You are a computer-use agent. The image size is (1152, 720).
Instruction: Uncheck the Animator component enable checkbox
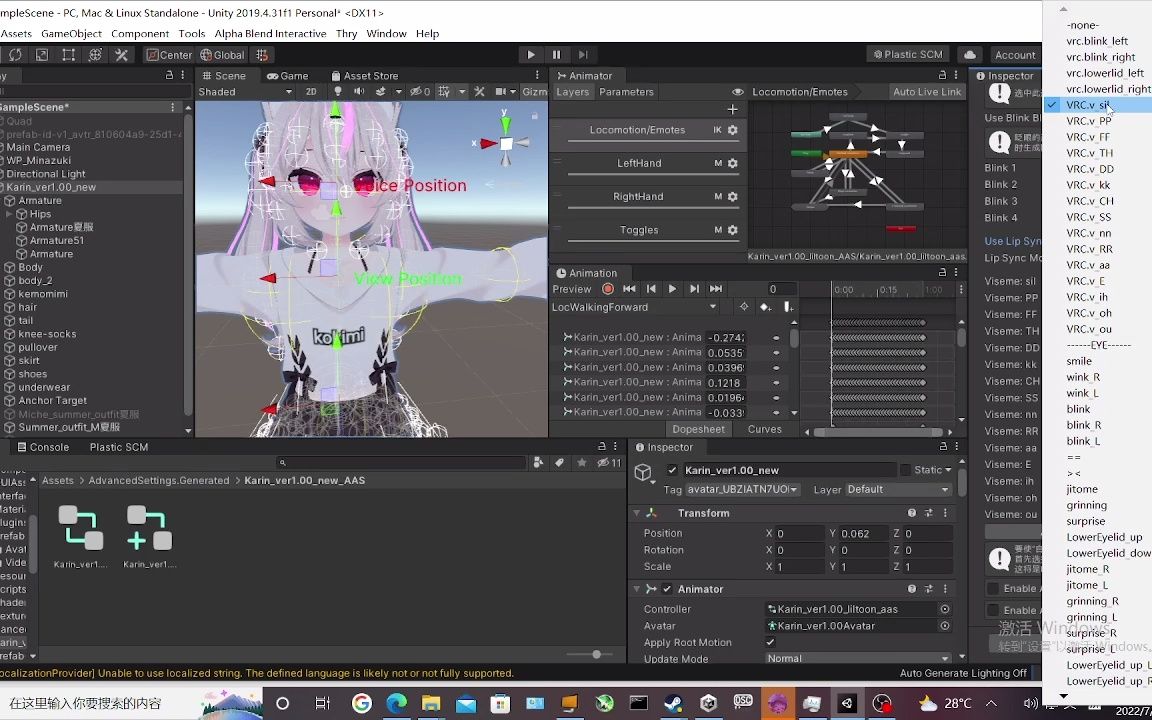[665, 589]
